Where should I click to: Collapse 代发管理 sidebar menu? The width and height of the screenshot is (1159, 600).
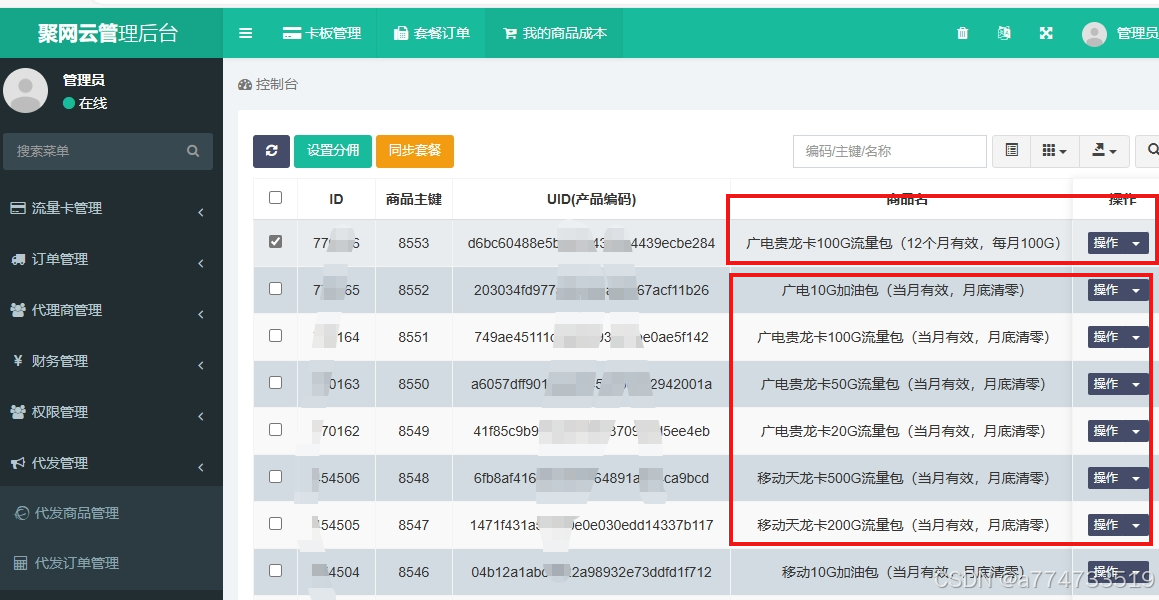point(111,463)
